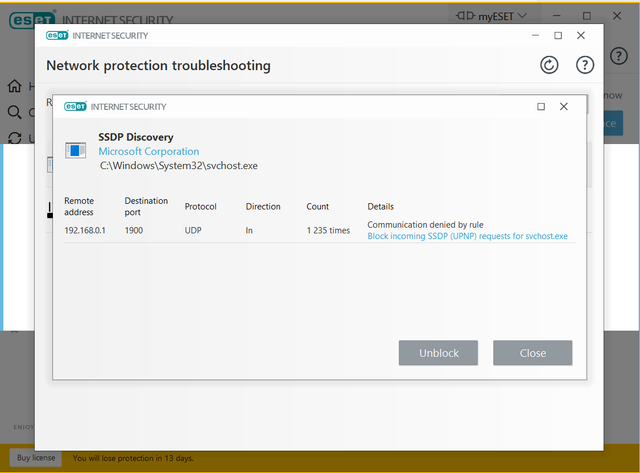
Task: Close the main ESET window
Action: pos(617,16)
